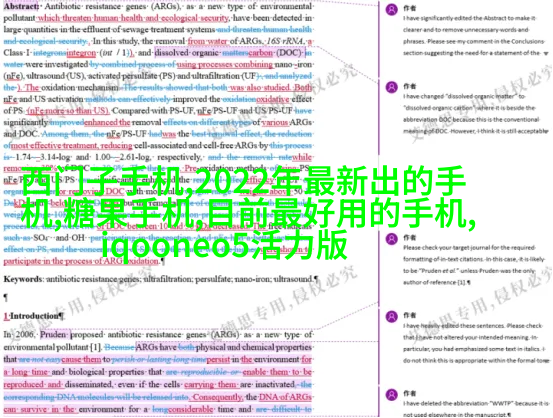Click avatar of the Abstract-edited comment
Screen dimensions: 553x418
(391, 10)
